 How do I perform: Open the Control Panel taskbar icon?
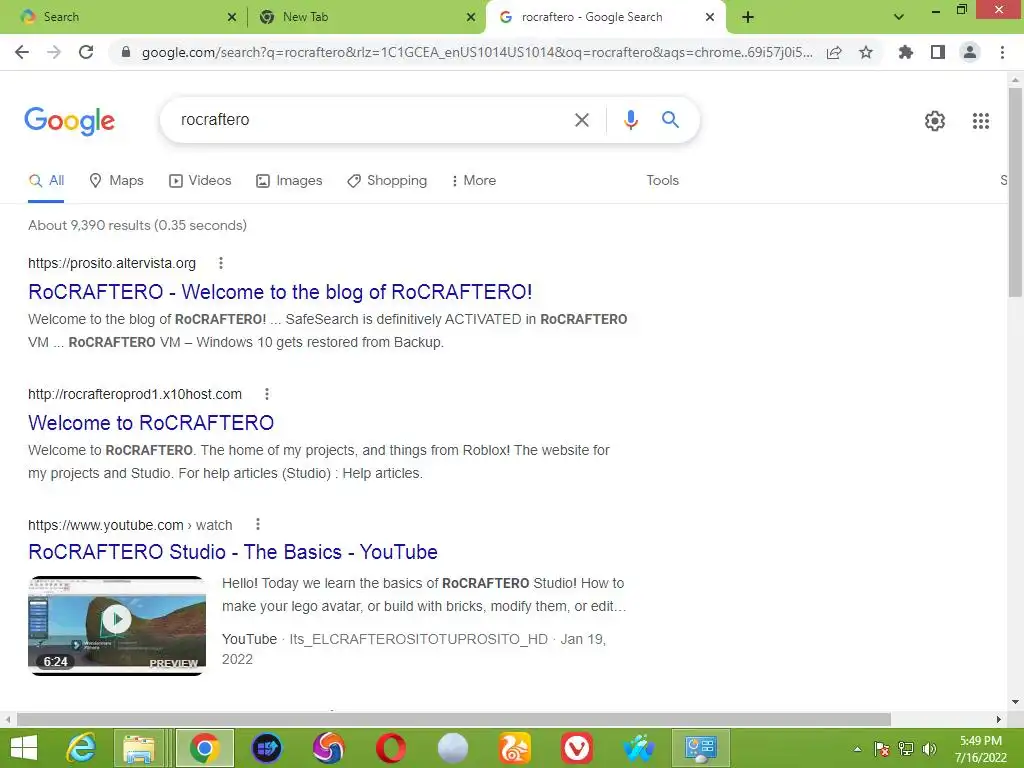pyautogui.click(x=700, y=749)
